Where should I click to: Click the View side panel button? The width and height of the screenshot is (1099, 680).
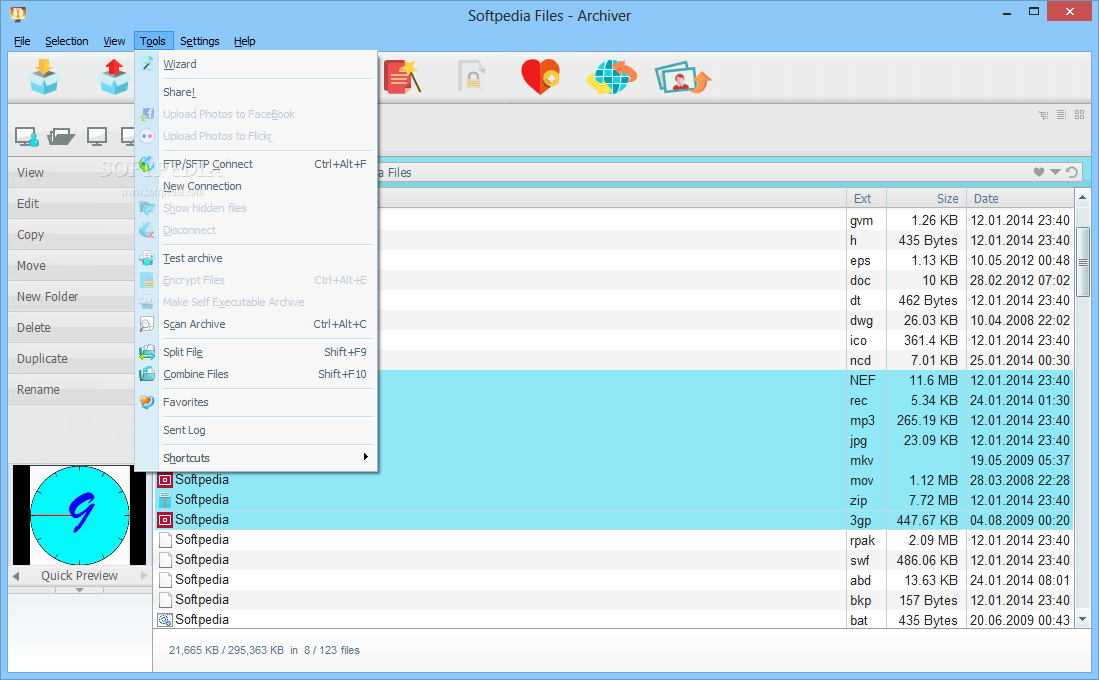pyautogui.click(x=71, y=172)
